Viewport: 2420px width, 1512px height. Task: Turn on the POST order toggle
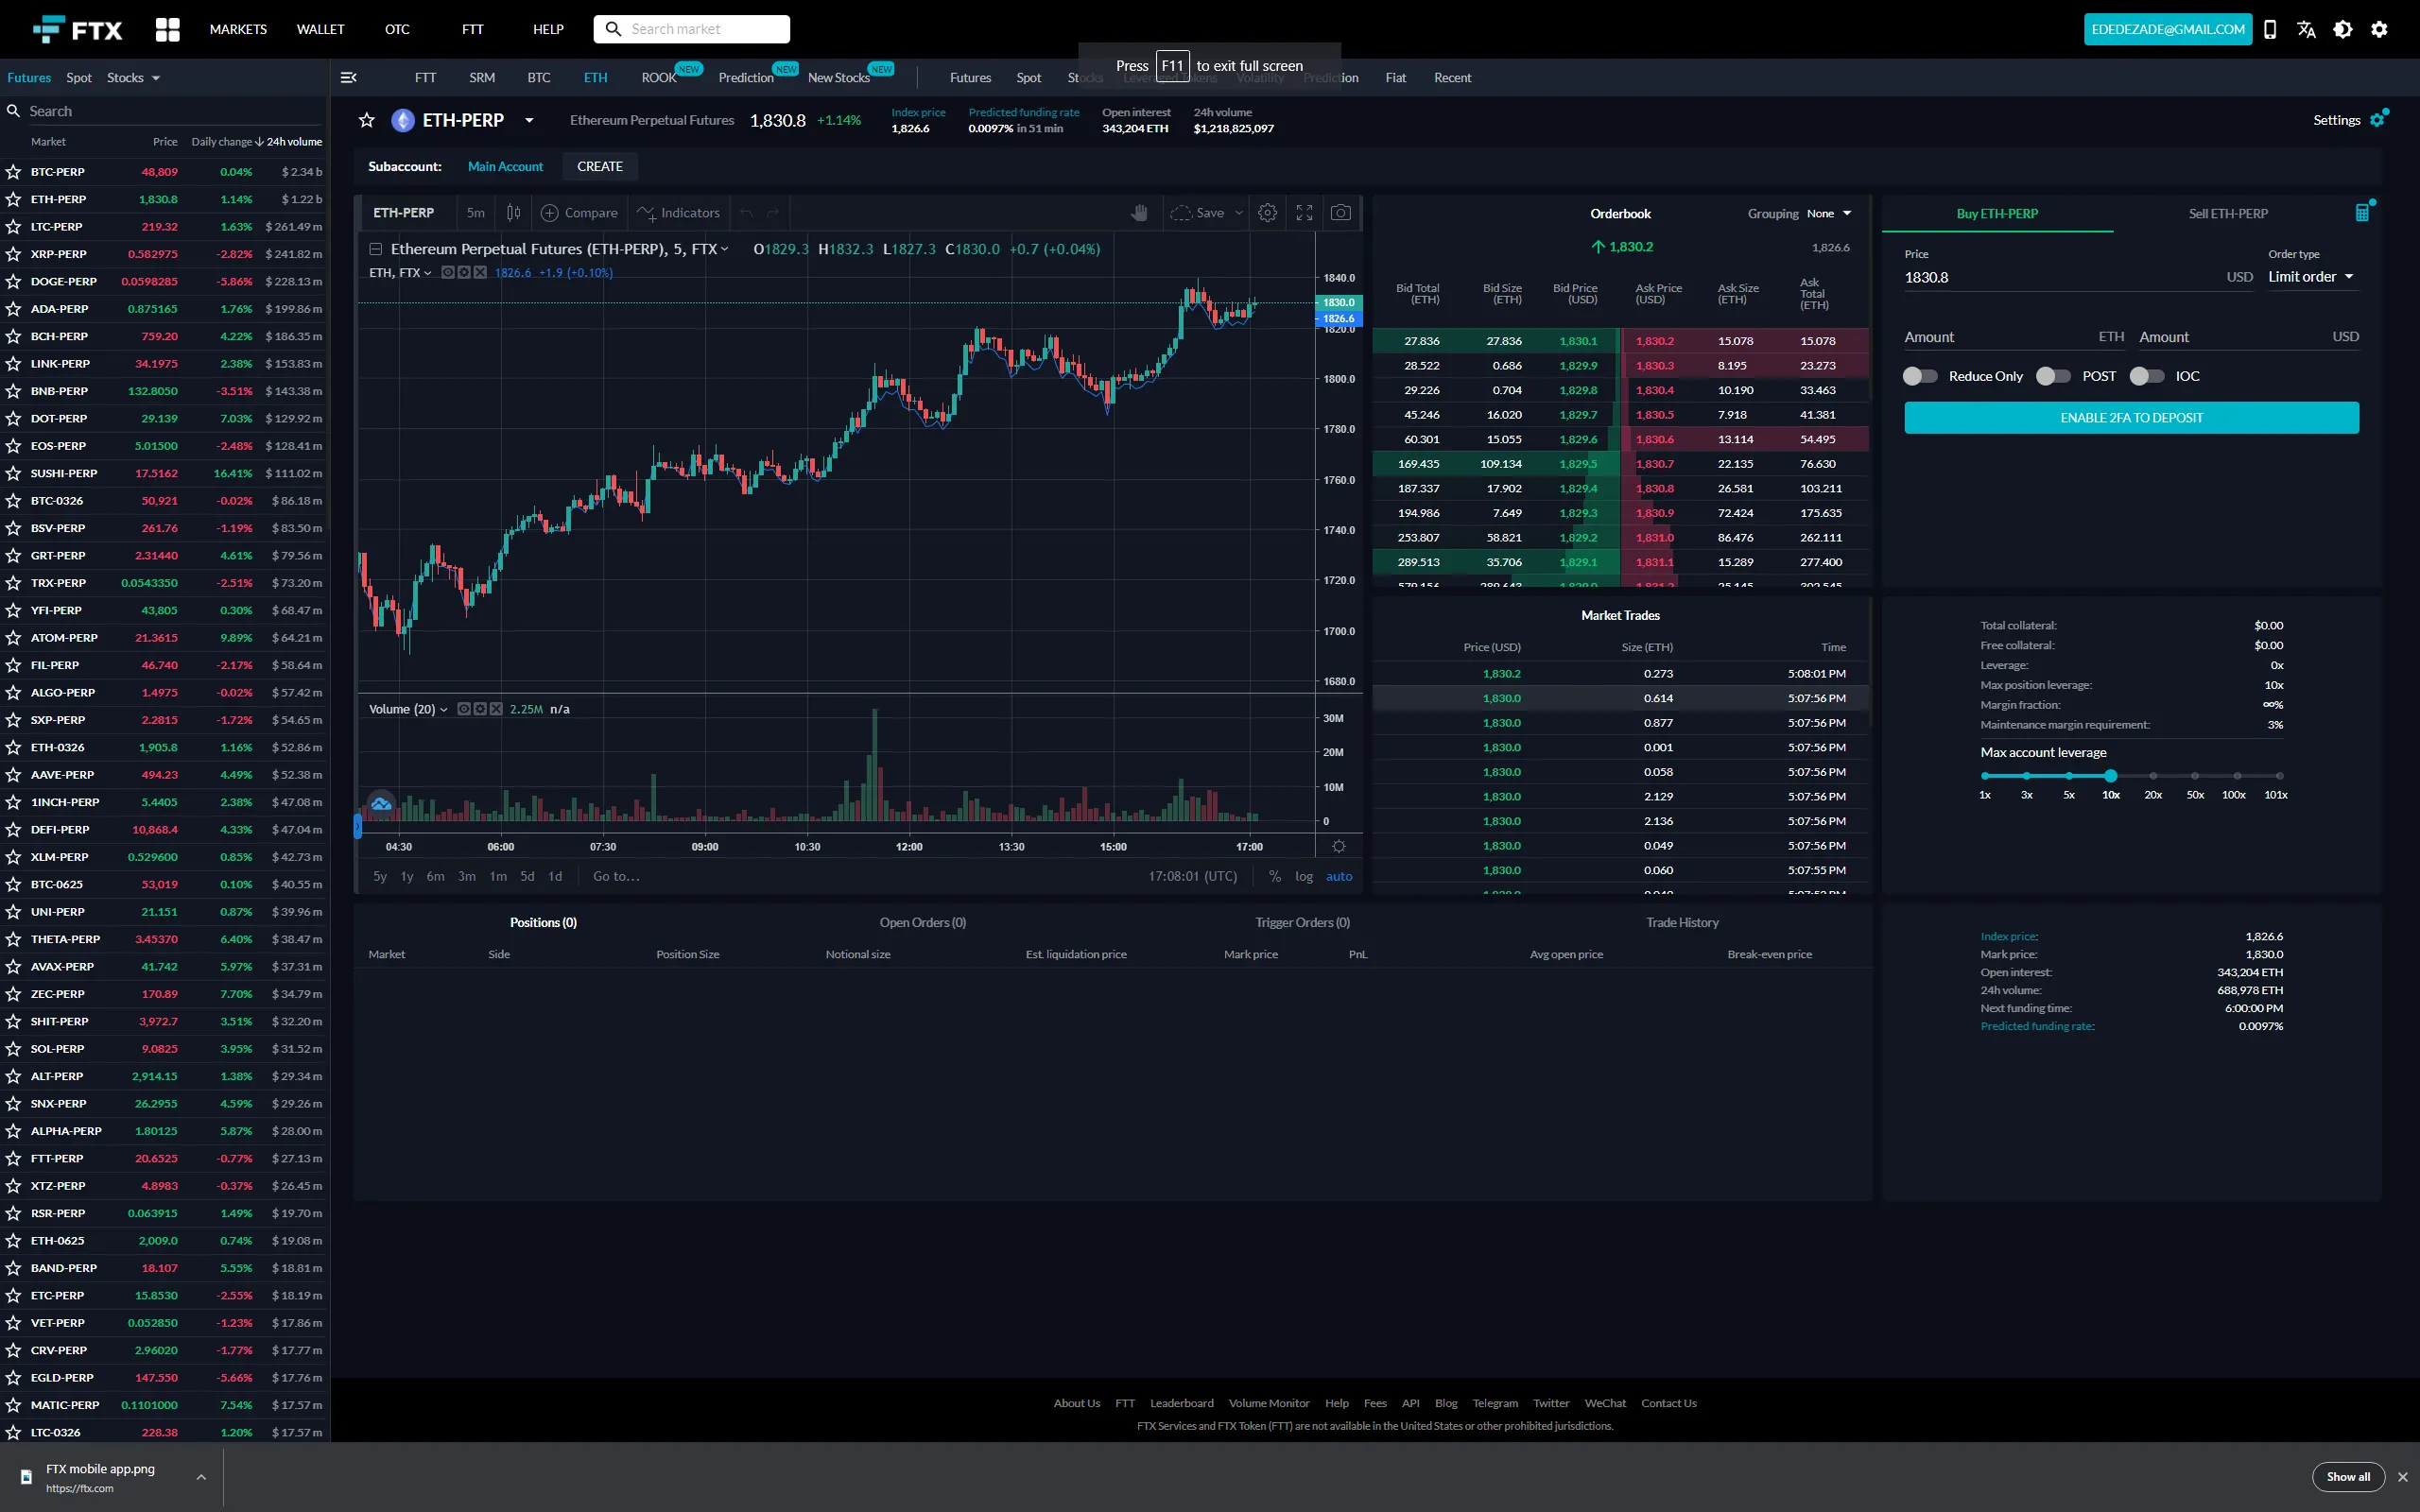2055,375
